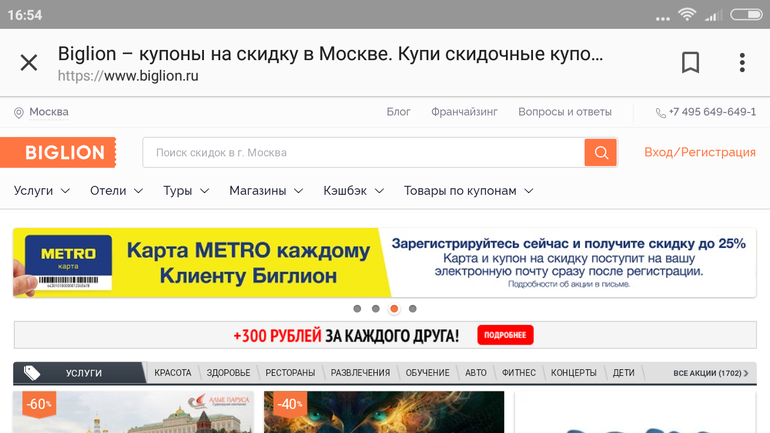Image resolution: width=770 pixels, height=433 pixels.
Task: Switch to the Рестораны category tab
Action: point(290,373)
